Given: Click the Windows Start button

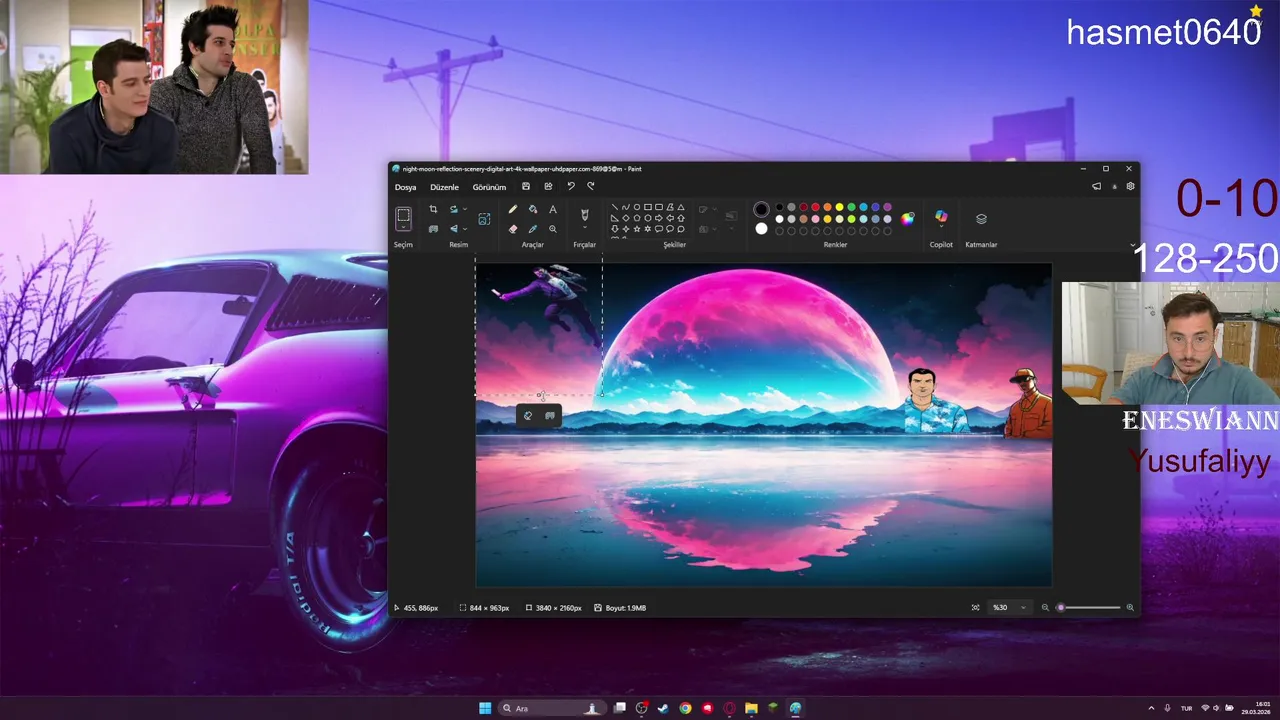Looking at the screenshot, I should coord(485,708).
